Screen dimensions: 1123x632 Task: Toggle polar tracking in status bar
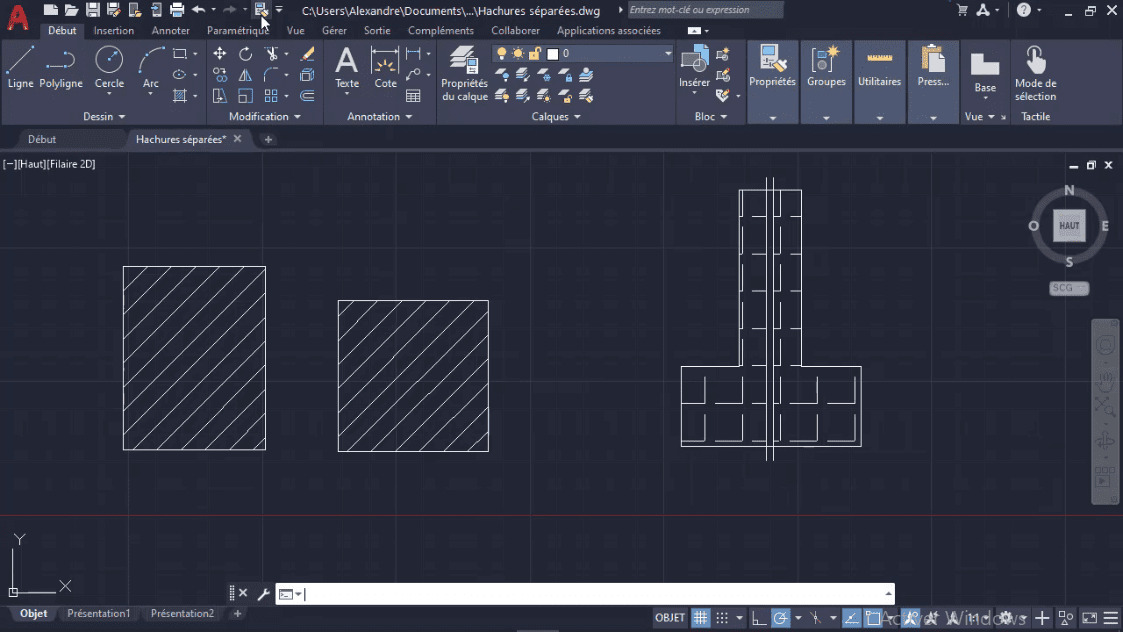pyautogui.click(x=781, y=617)
